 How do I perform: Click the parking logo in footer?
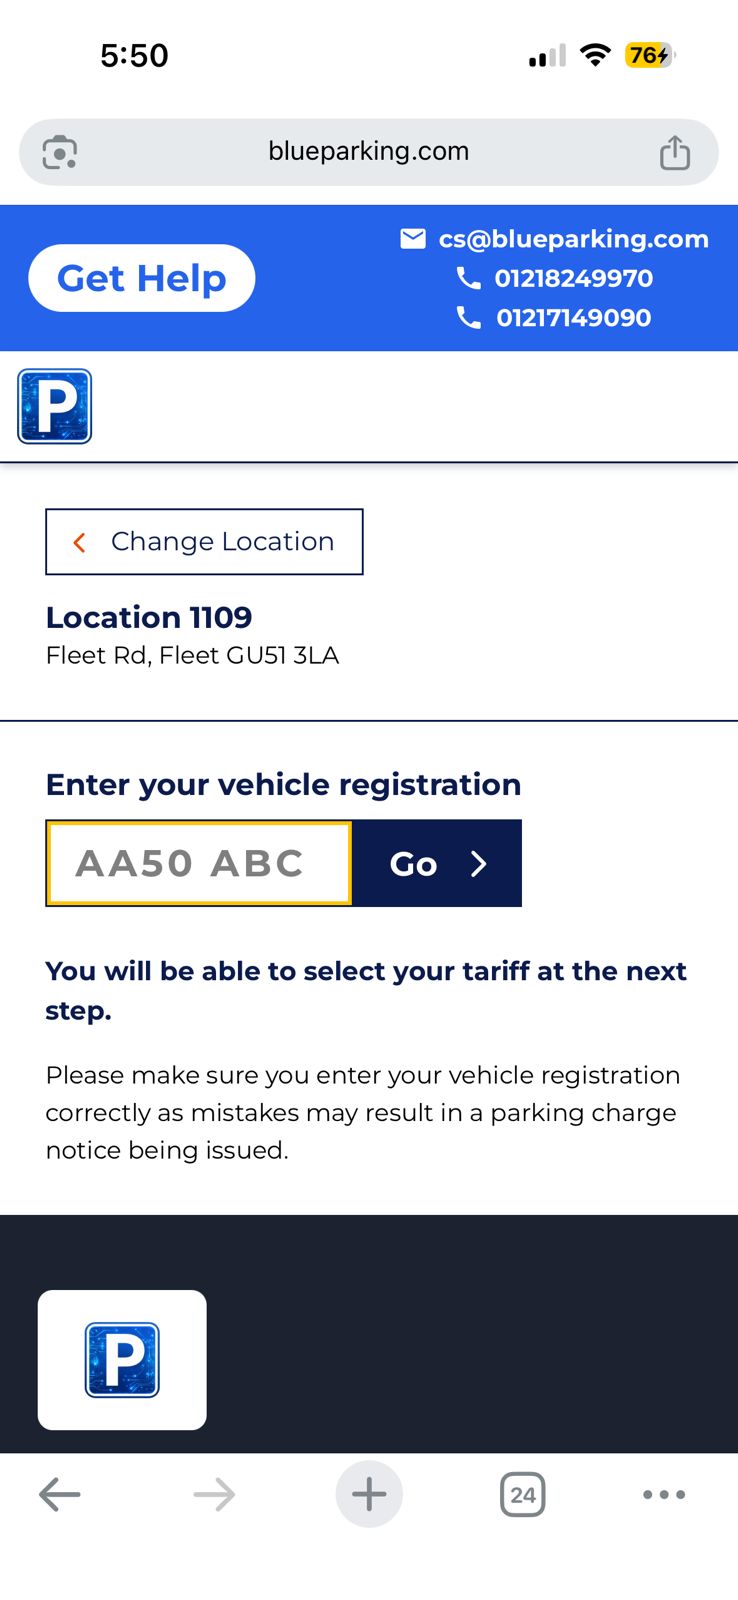click(x=122, y=1360)
